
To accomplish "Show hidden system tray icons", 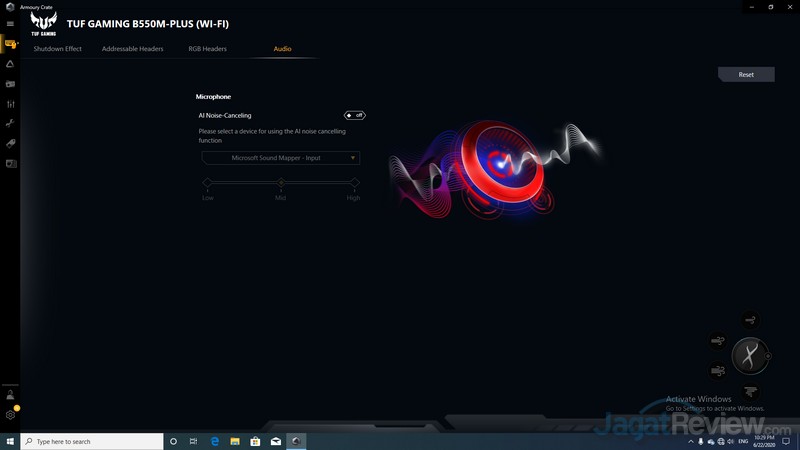I will tap(691, 441).
